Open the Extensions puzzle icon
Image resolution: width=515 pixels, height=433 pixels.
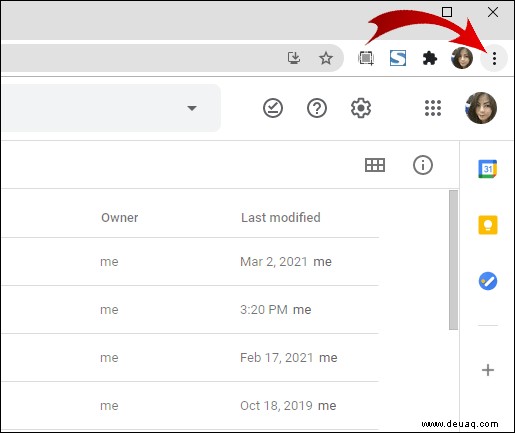pyautogui.click(x=429, y=58)
